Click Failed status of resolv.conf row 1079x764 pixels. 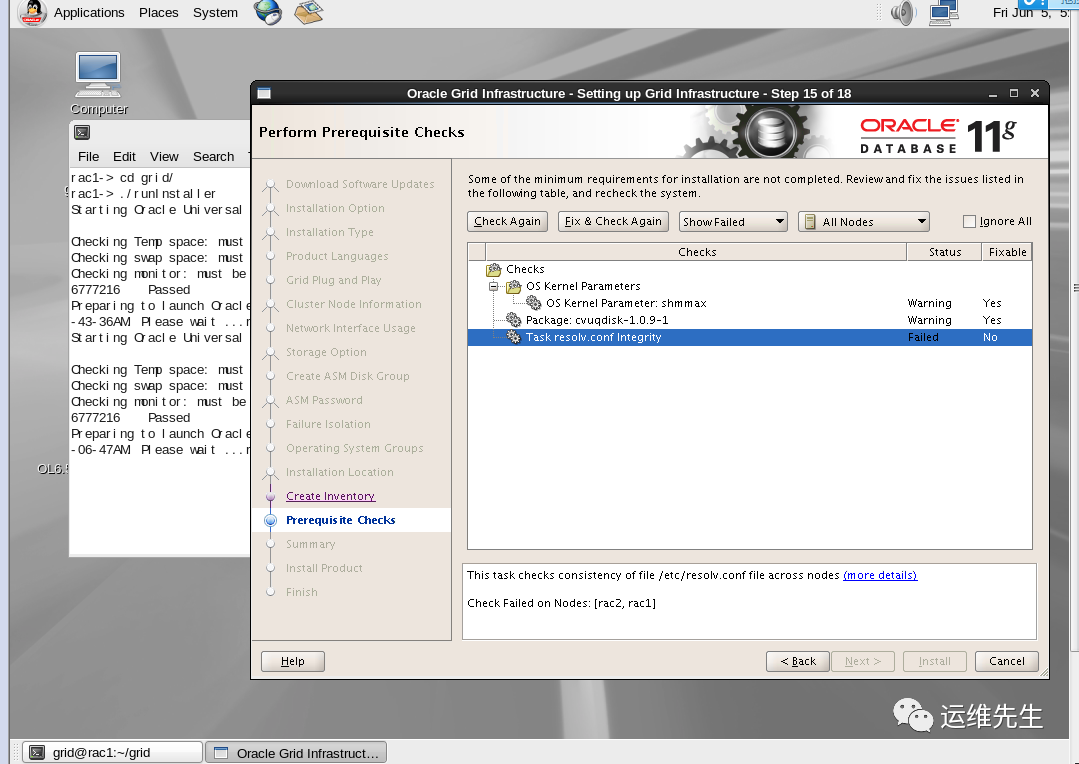(923, 337)
